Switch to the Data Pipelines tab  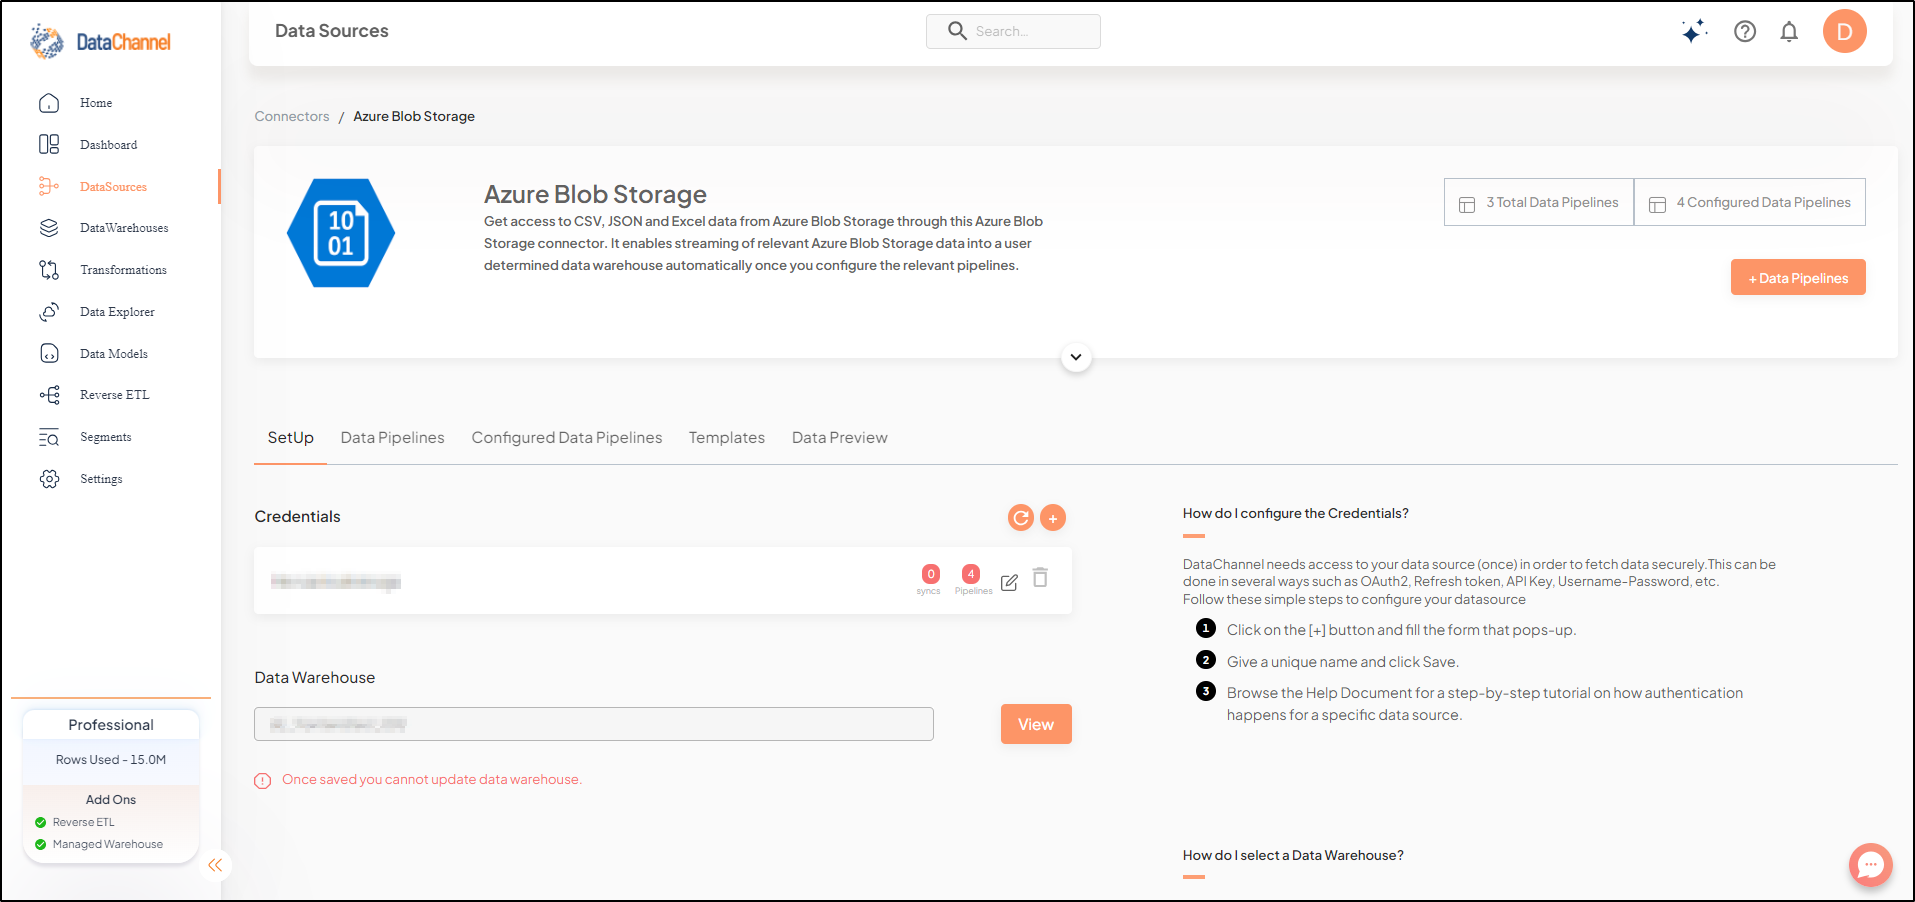(x=393, y=438)
